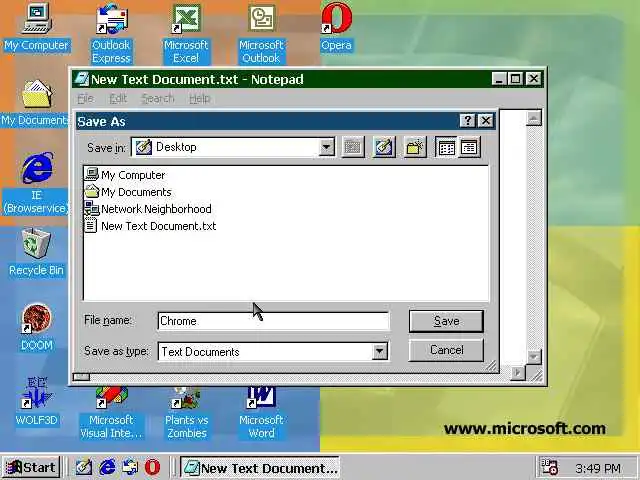
Task: Click the Save As help question mark
Action: pyautogui.click(x=468, y=120)
